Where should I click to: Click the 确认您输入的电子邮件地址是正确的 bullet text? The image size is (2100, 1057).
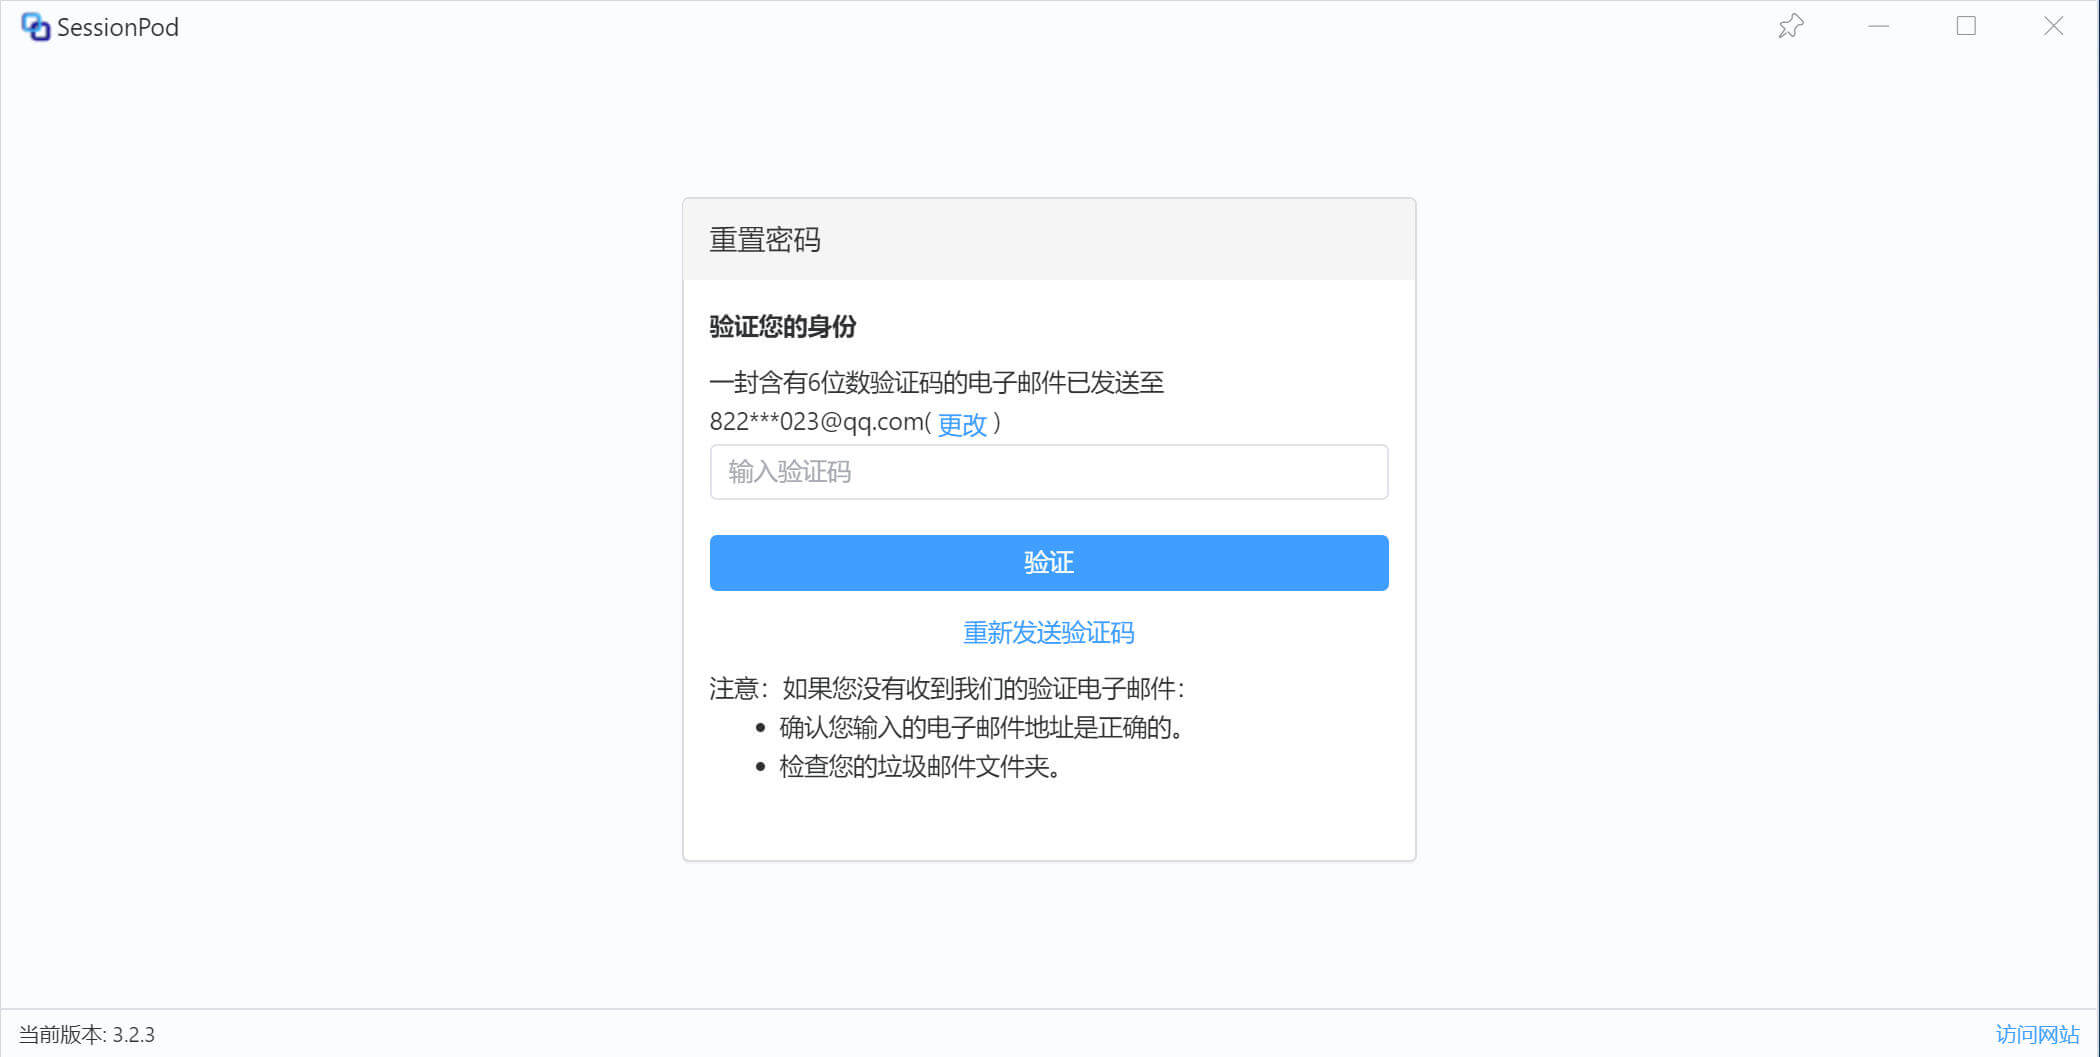coord(980,727)
